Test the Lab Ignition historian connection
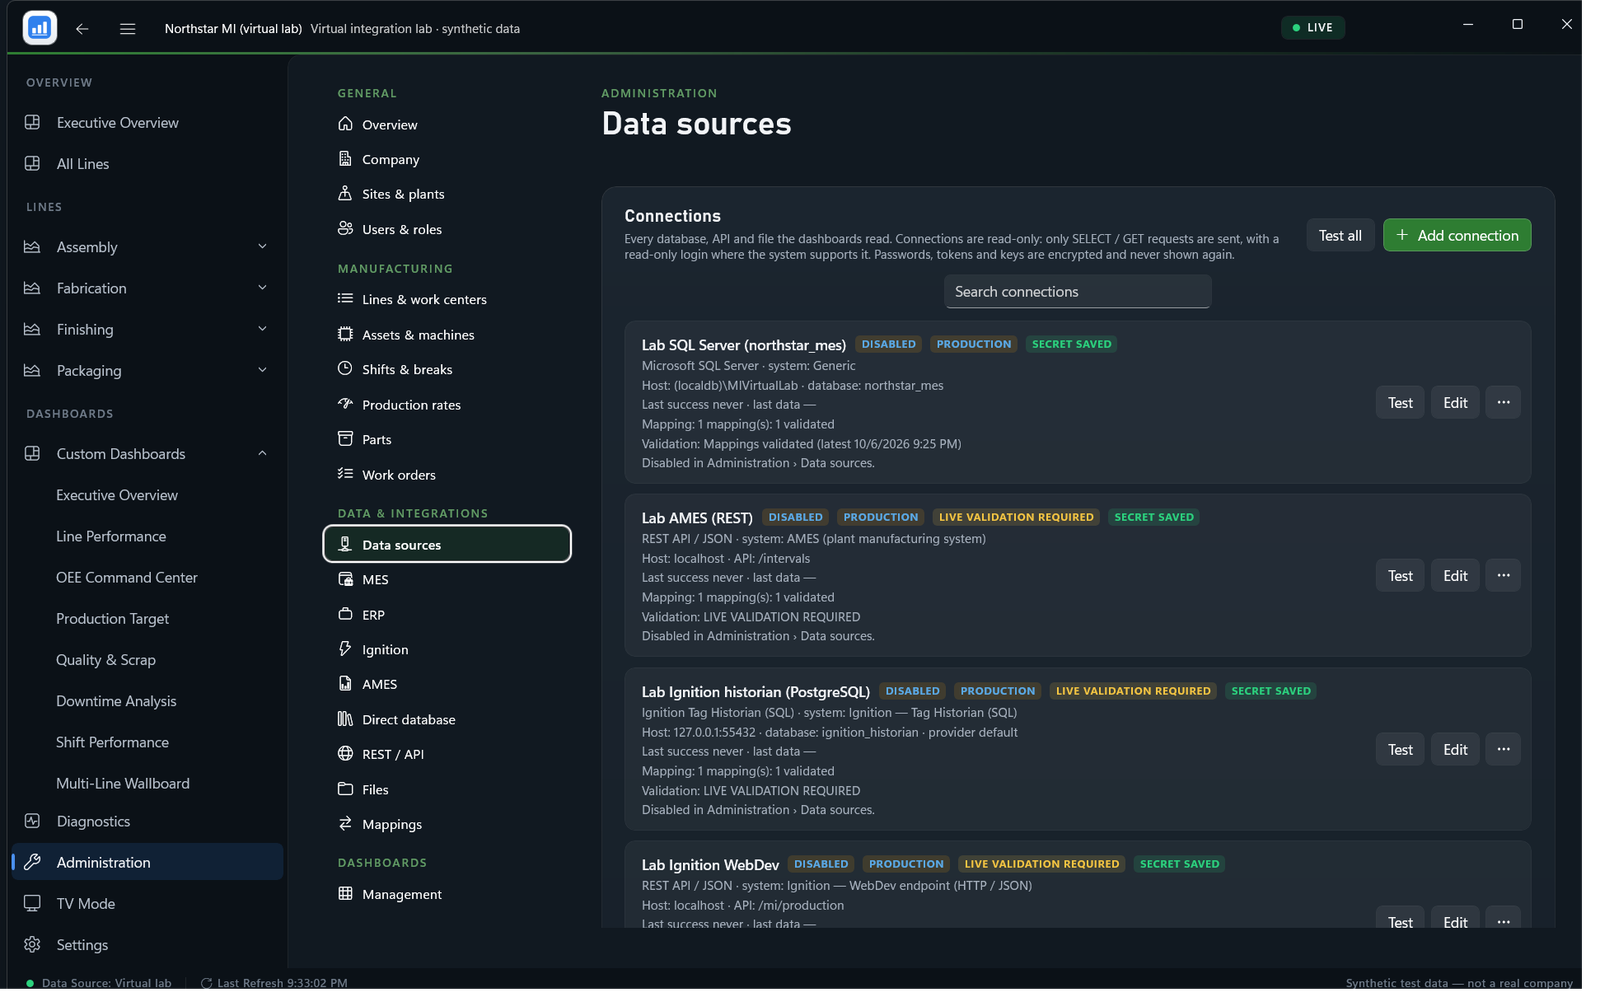The width and height of the screenshot is (1600, 1007). coord(1400,750)
